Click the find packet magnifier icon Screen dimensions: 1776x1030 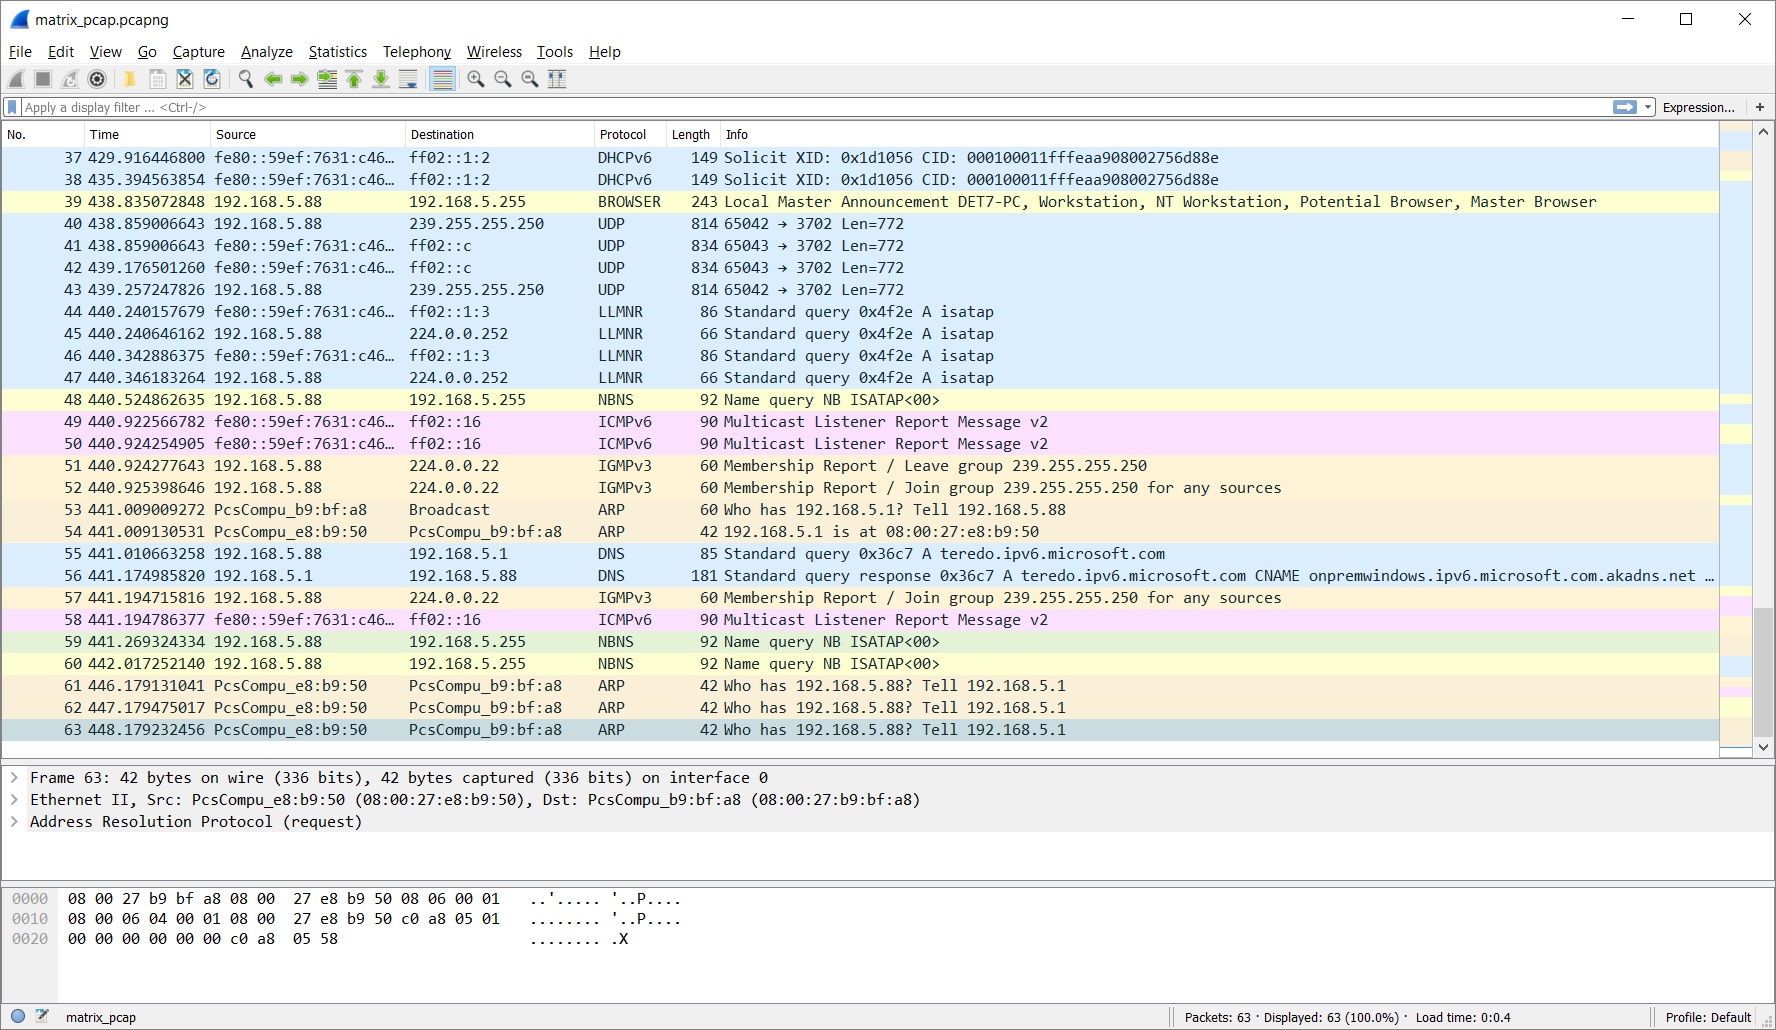tap(245, 79)
